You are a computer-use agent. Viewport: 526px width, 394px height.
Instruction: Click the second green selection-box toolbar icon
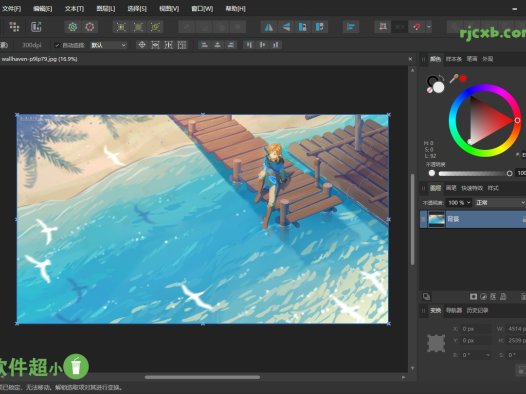(x=138, y=27)
